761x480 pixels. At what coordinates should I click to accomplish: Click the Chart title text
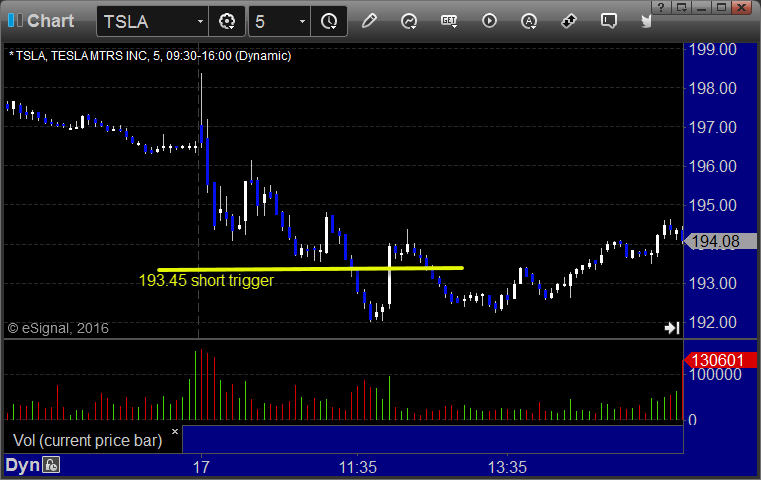click(x=50, y=21)
